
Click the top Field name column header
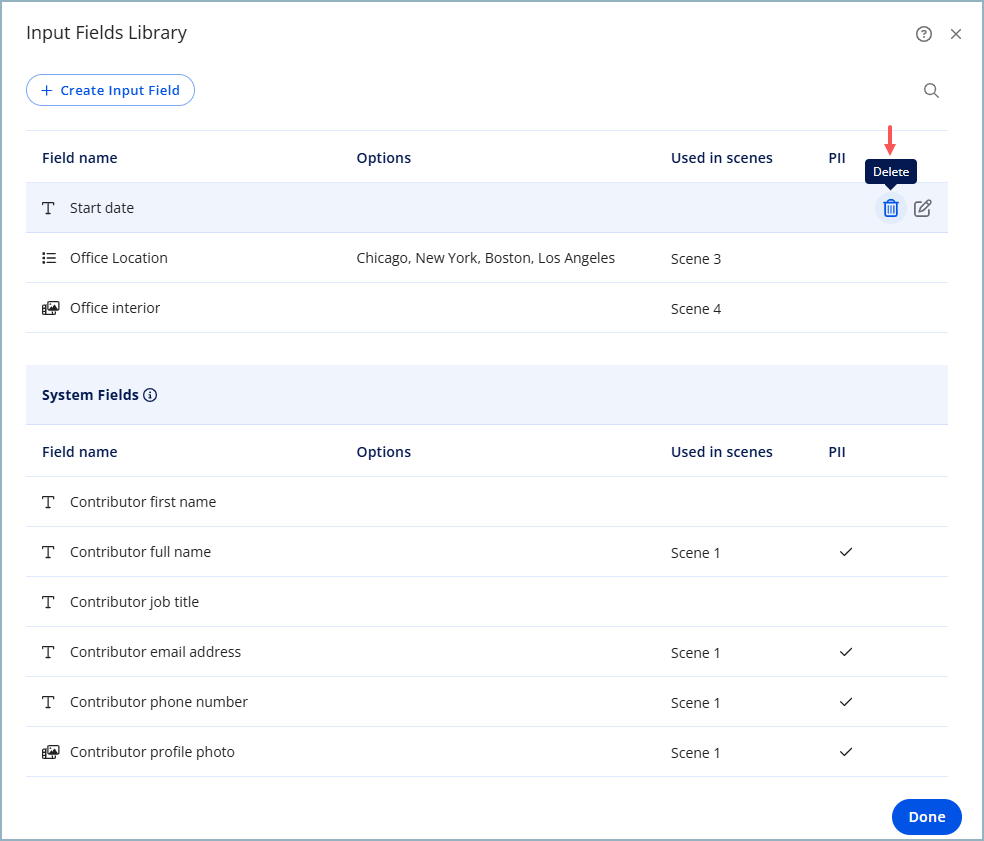pos(80,158)
